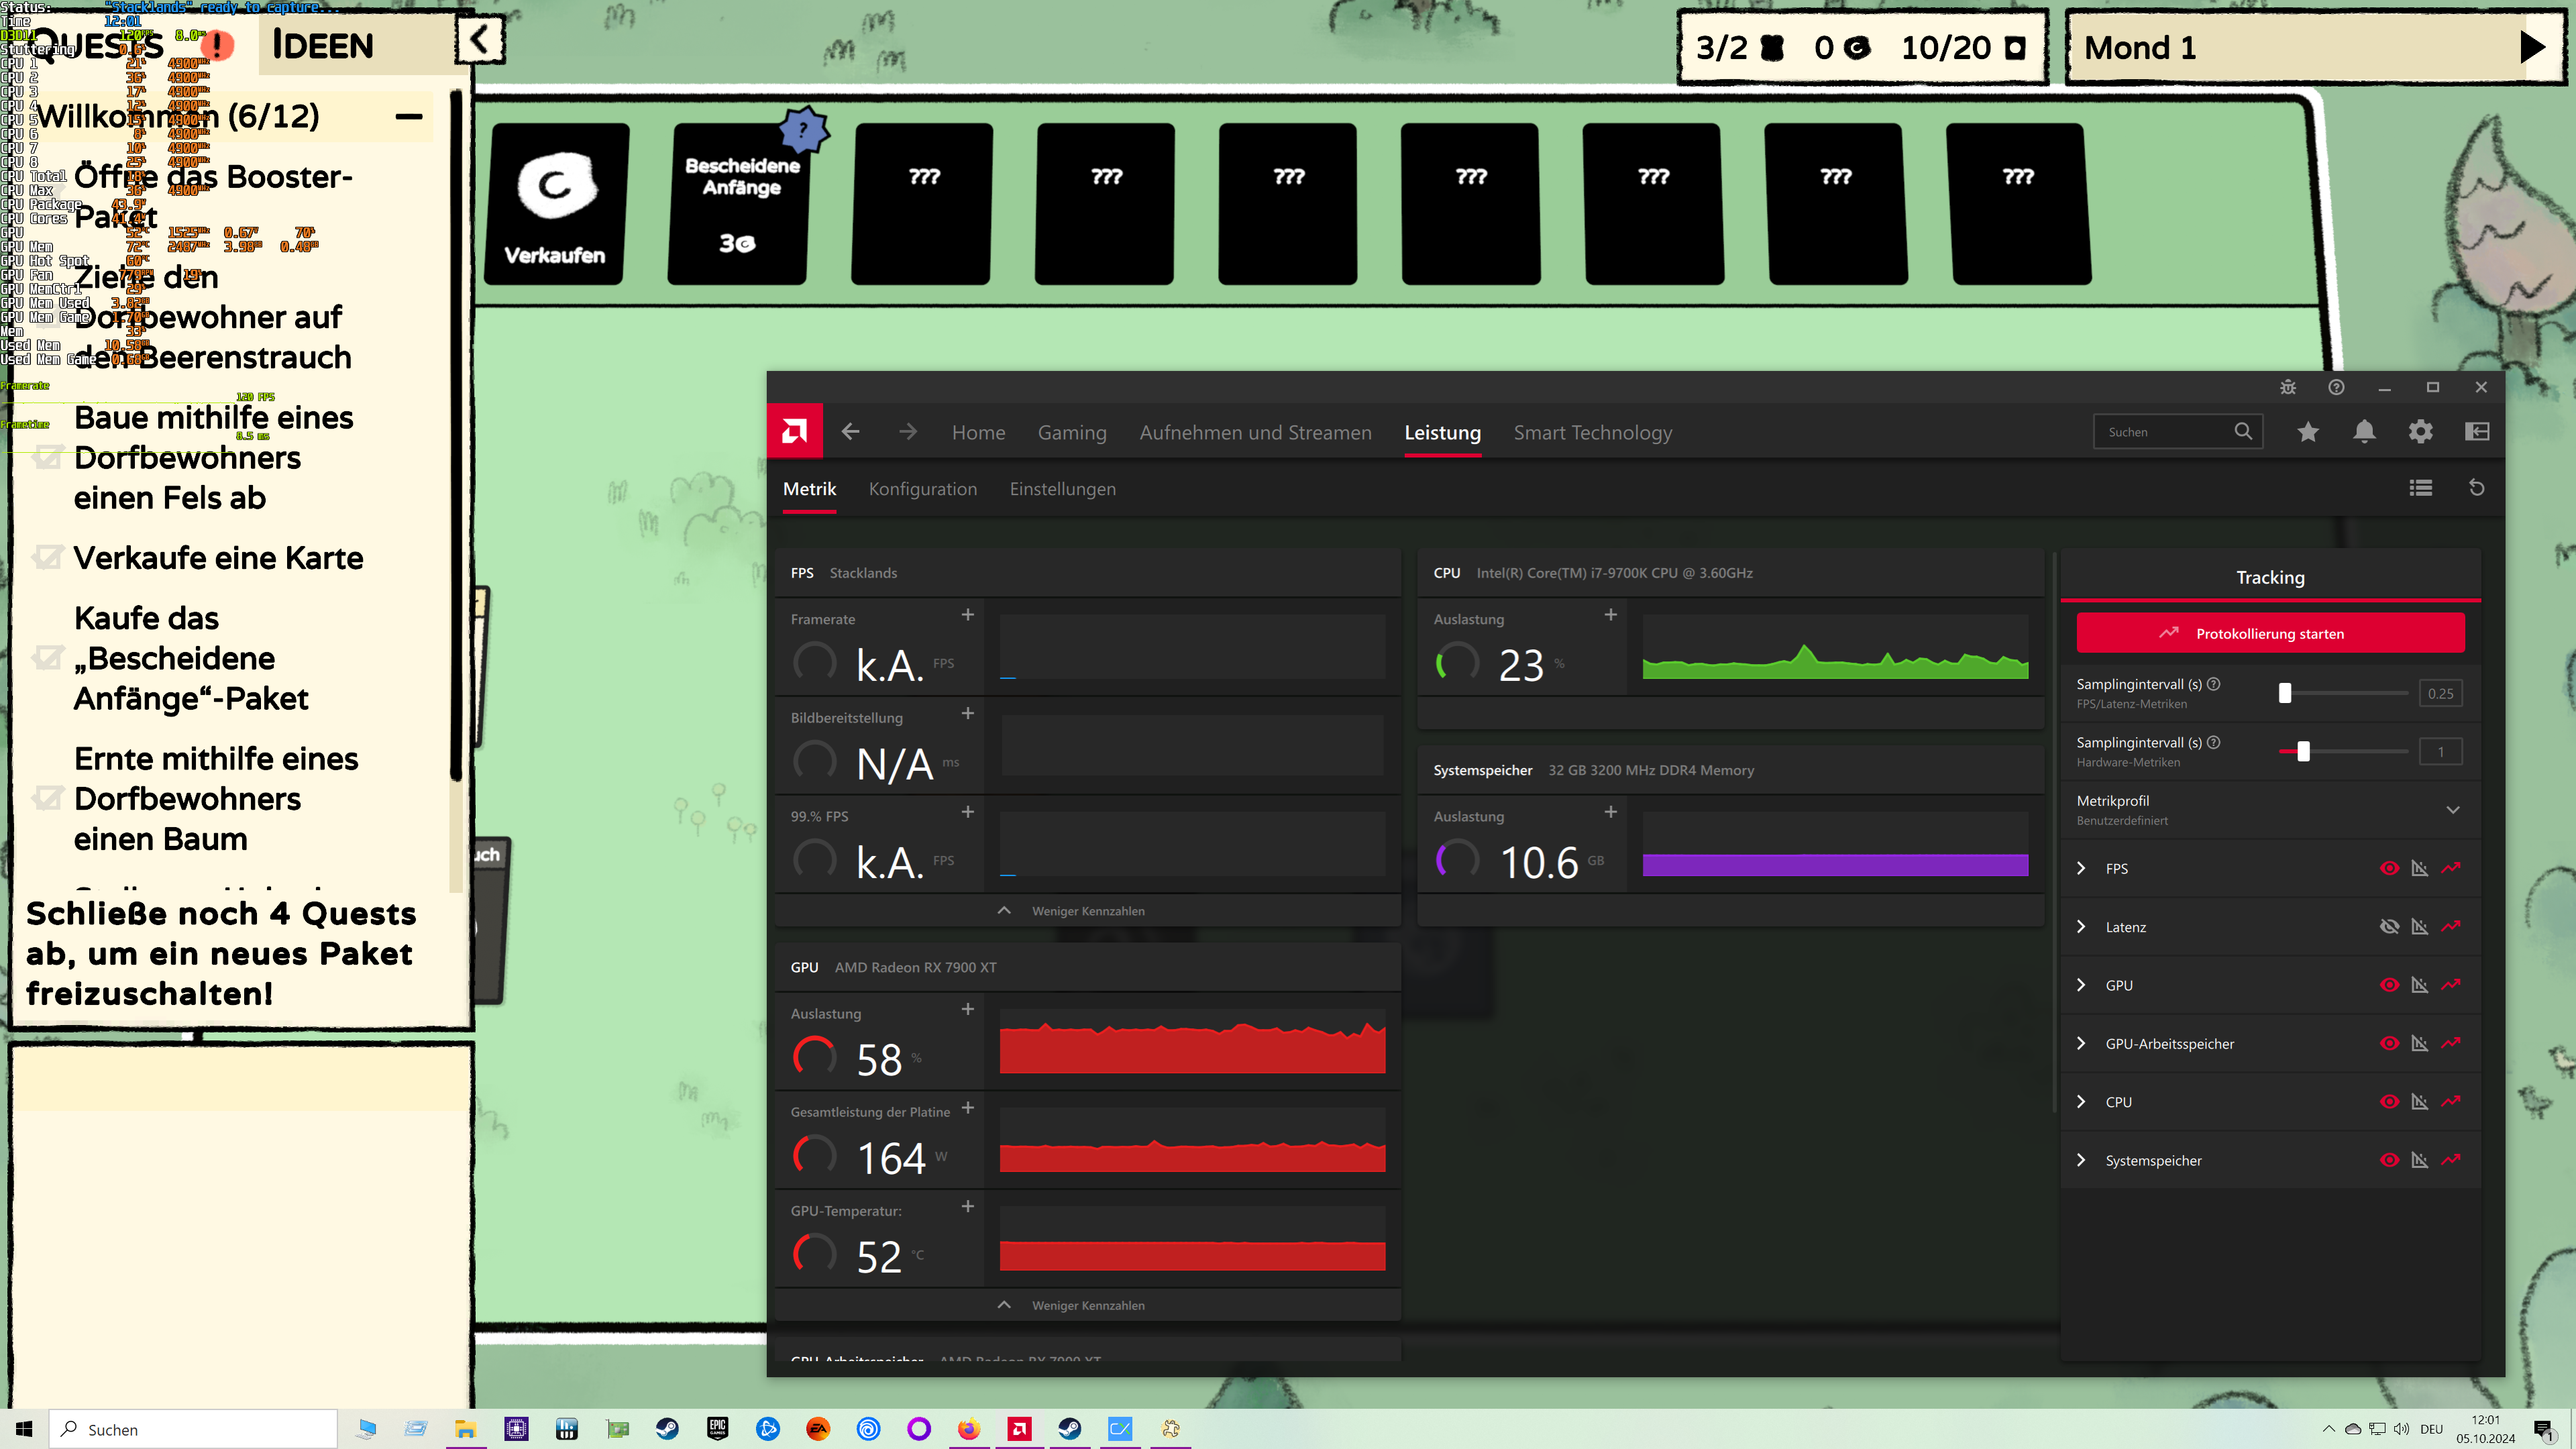Open the favorites star icon

(2307, 431)
